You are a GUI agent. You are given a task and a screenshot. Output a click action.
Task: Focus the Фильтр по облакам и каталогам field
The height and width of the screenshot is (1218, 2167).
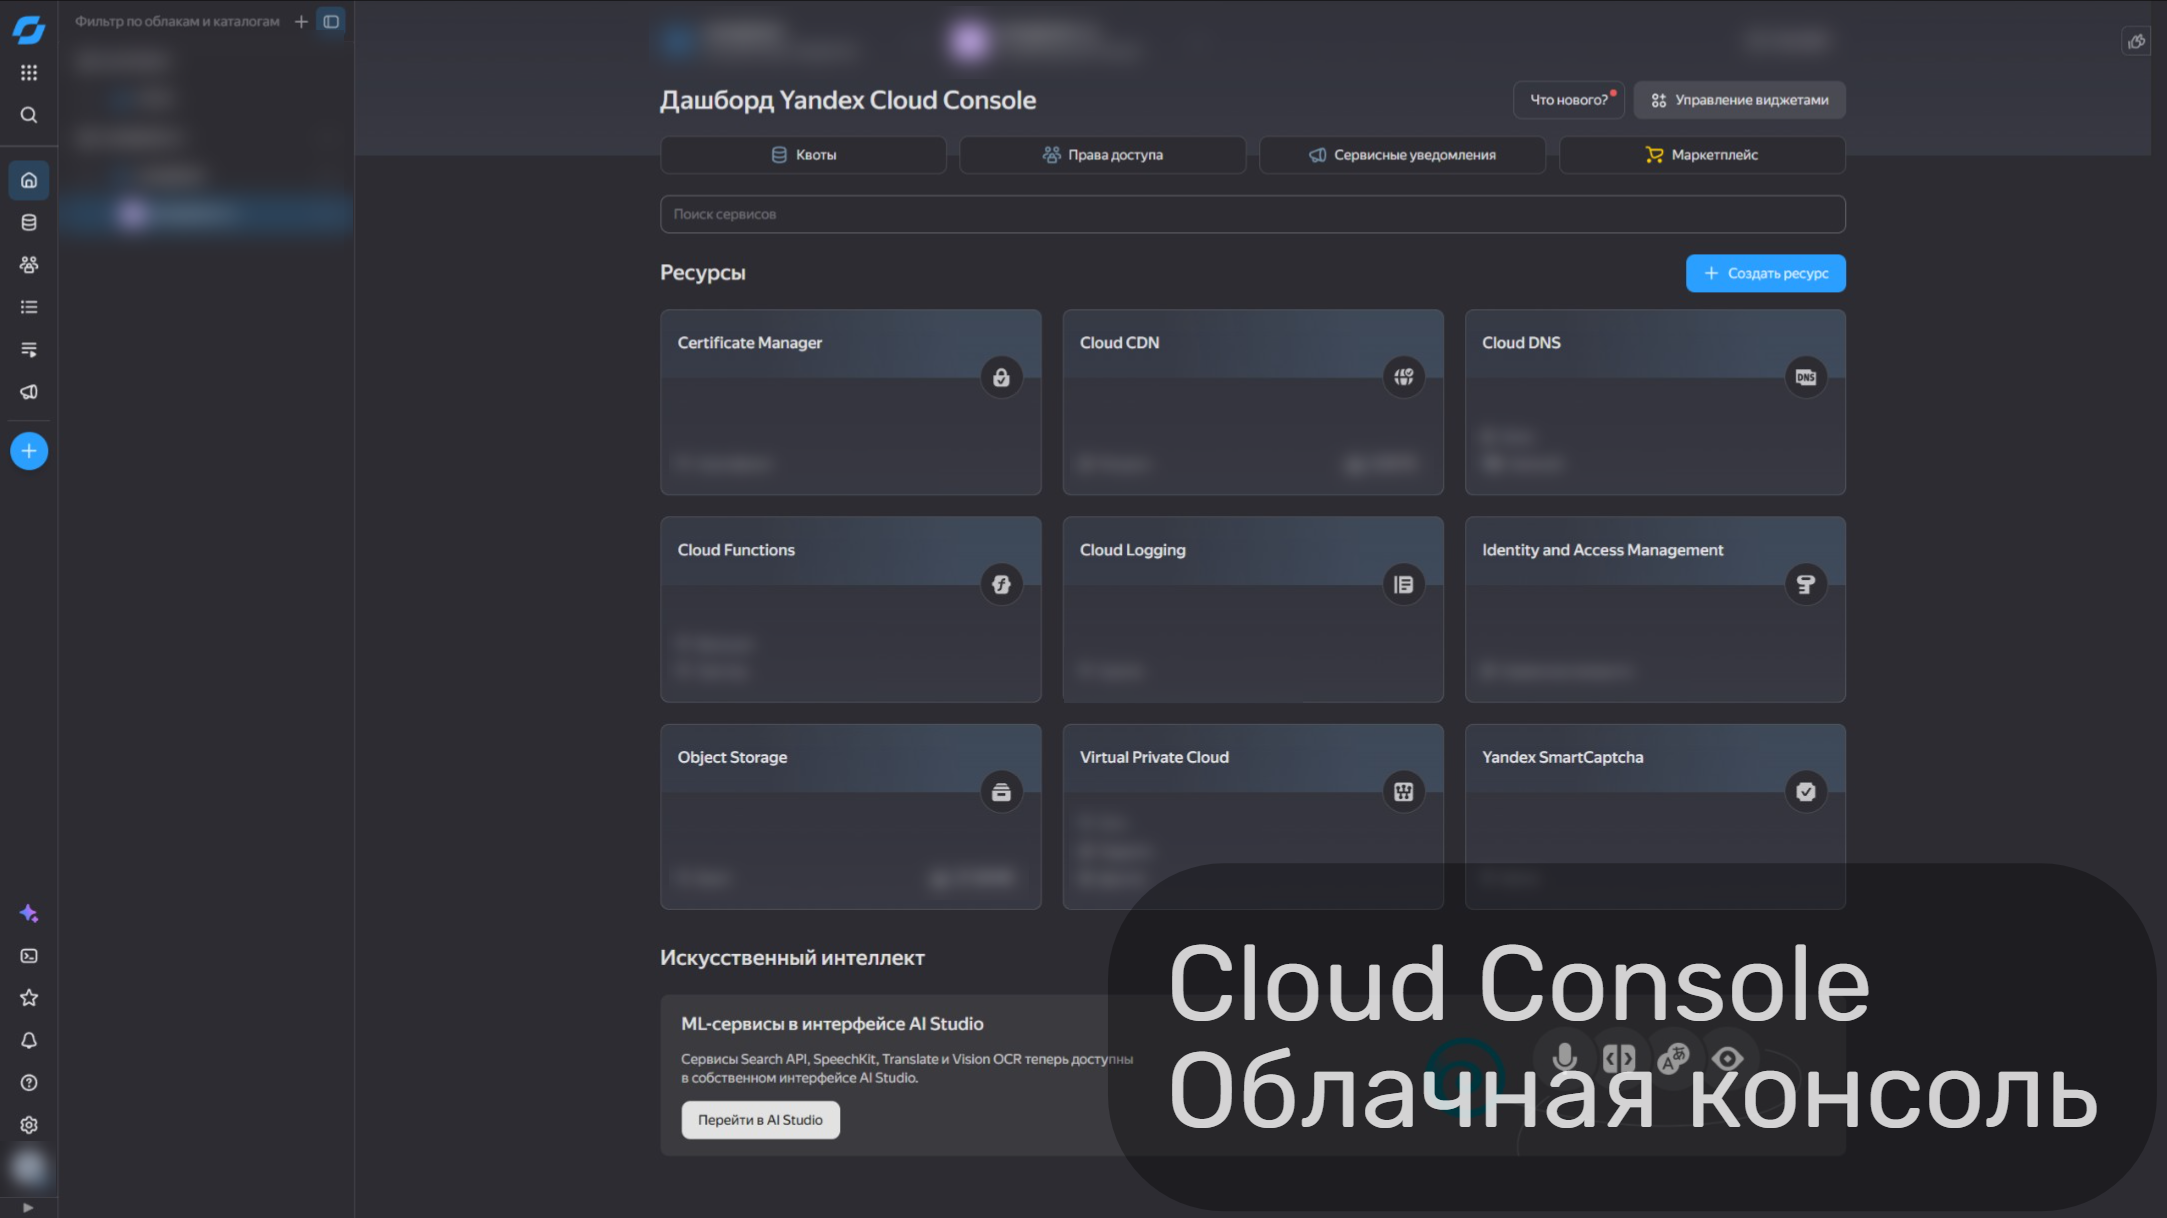[177, 21]
